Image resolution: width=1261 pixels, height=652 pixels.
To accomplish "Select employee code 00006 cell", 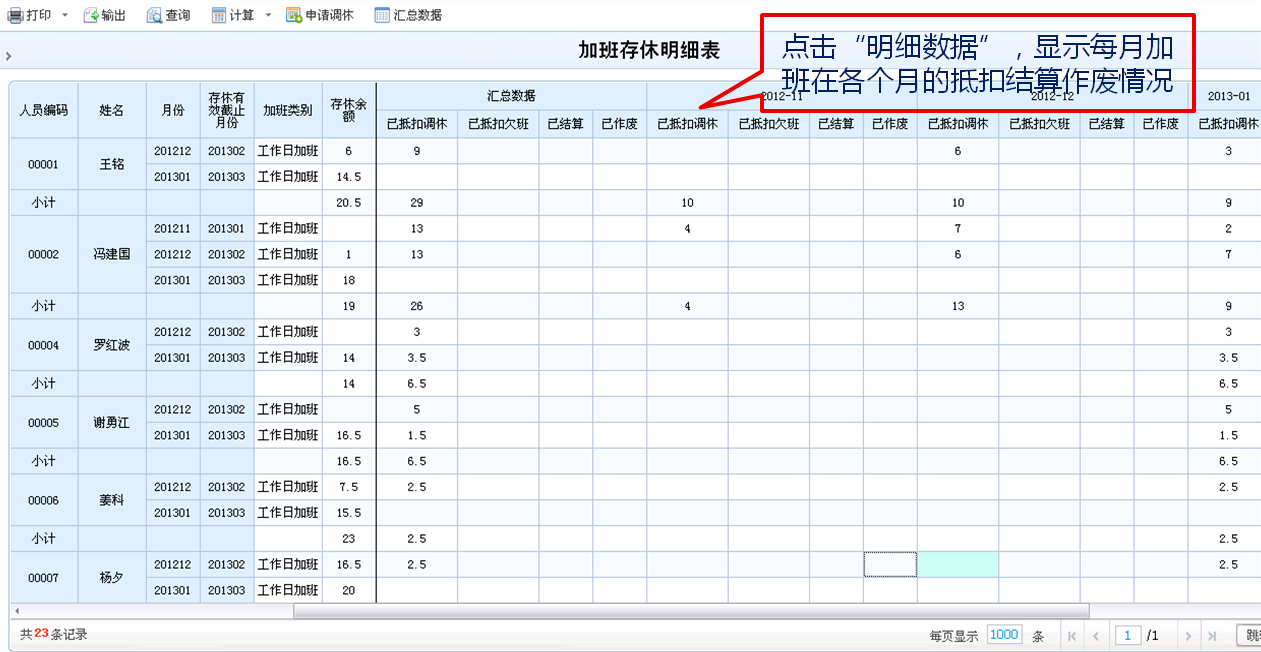I will tap(44, 500).
